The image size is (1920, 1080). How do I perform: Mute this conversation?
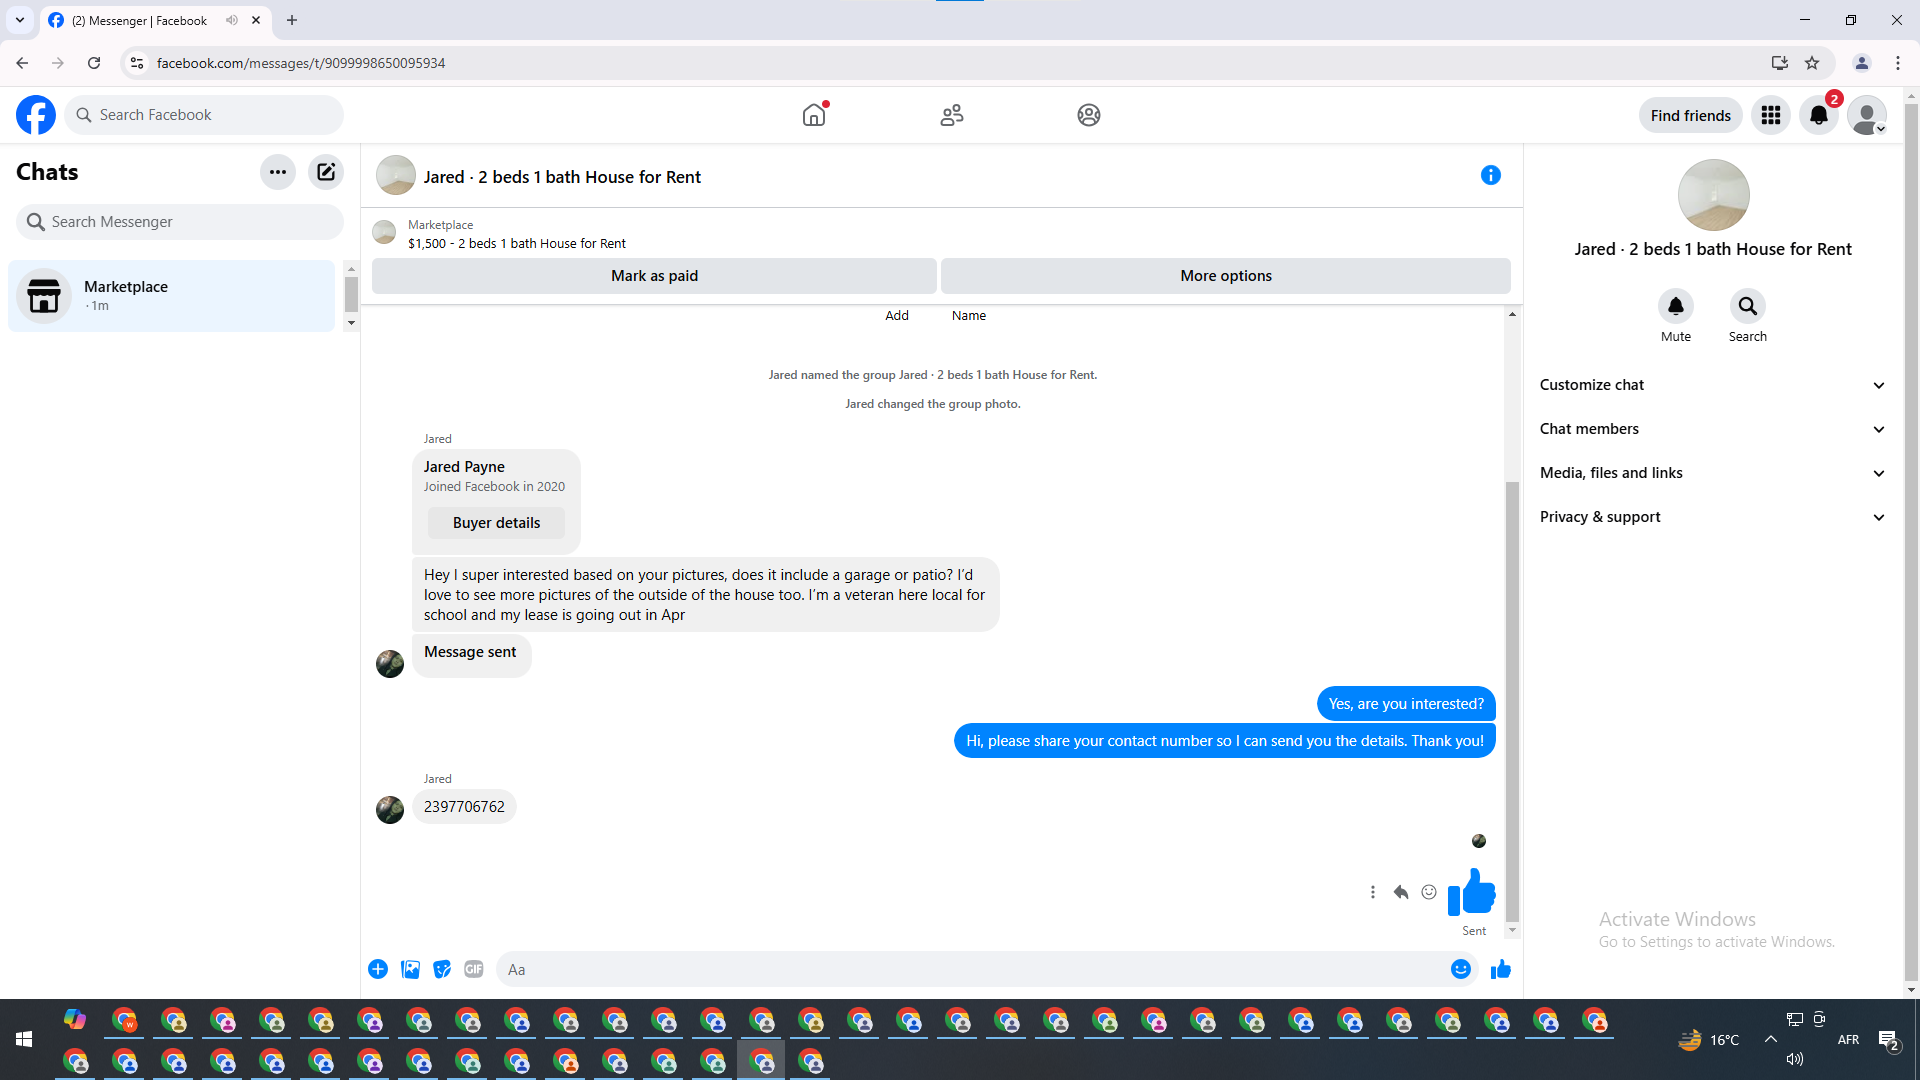1675,307
